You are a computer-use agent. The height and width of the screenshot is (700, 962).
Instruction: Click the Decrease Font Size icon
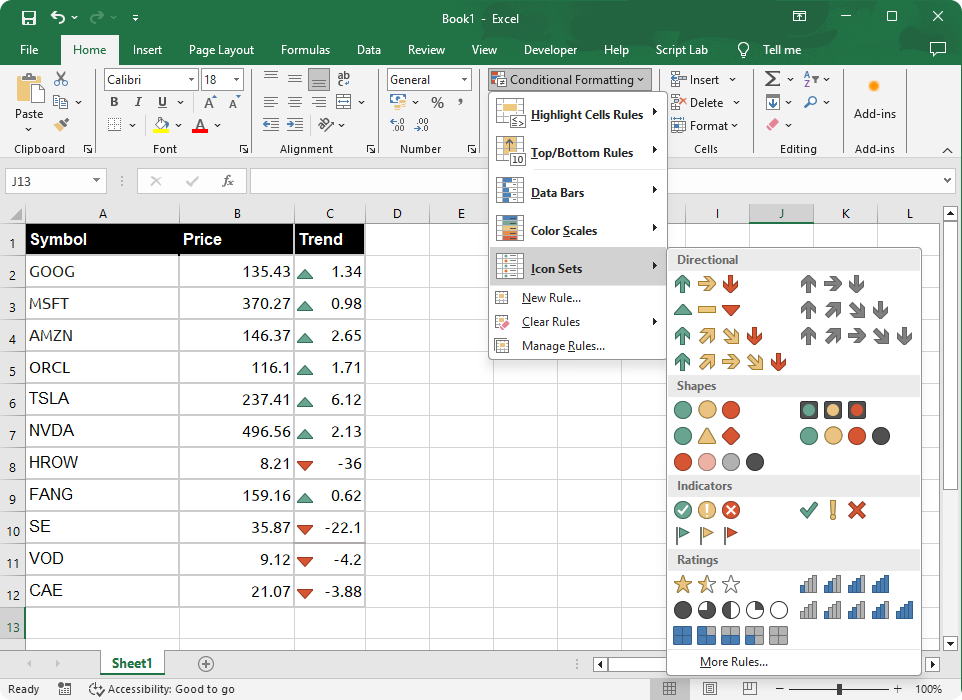[x=234, y=102]
